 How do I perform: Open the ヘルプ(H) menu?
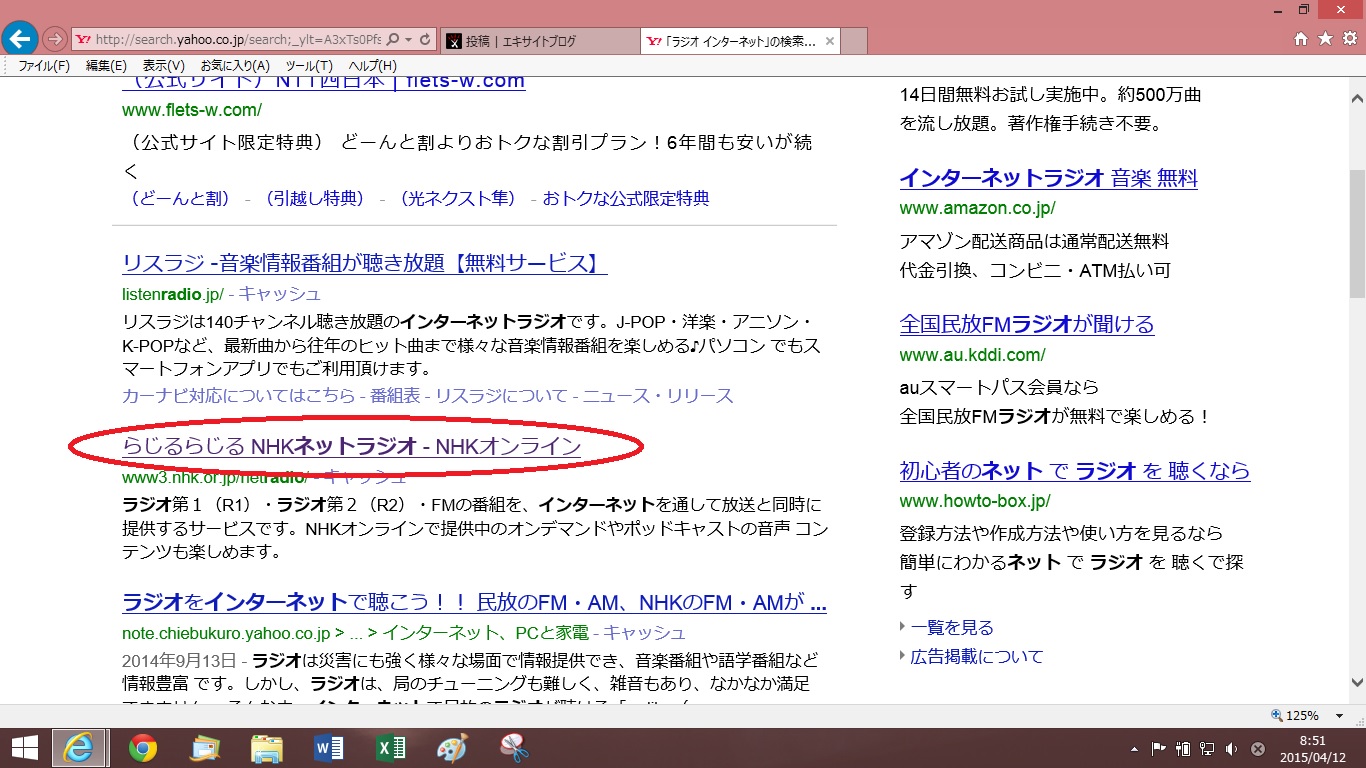(372, 66)
